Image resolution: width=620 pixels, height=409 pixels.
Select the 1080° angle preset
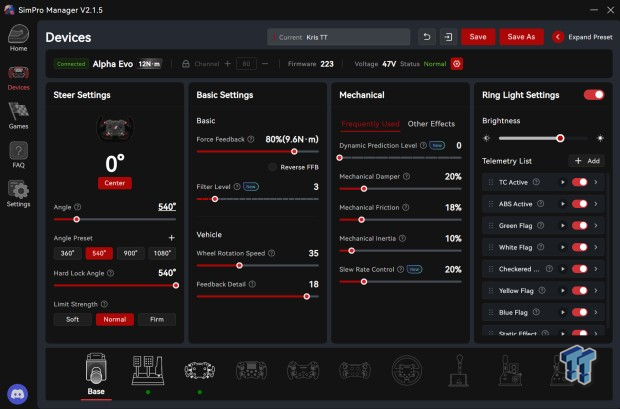click(x=162, y=253)
